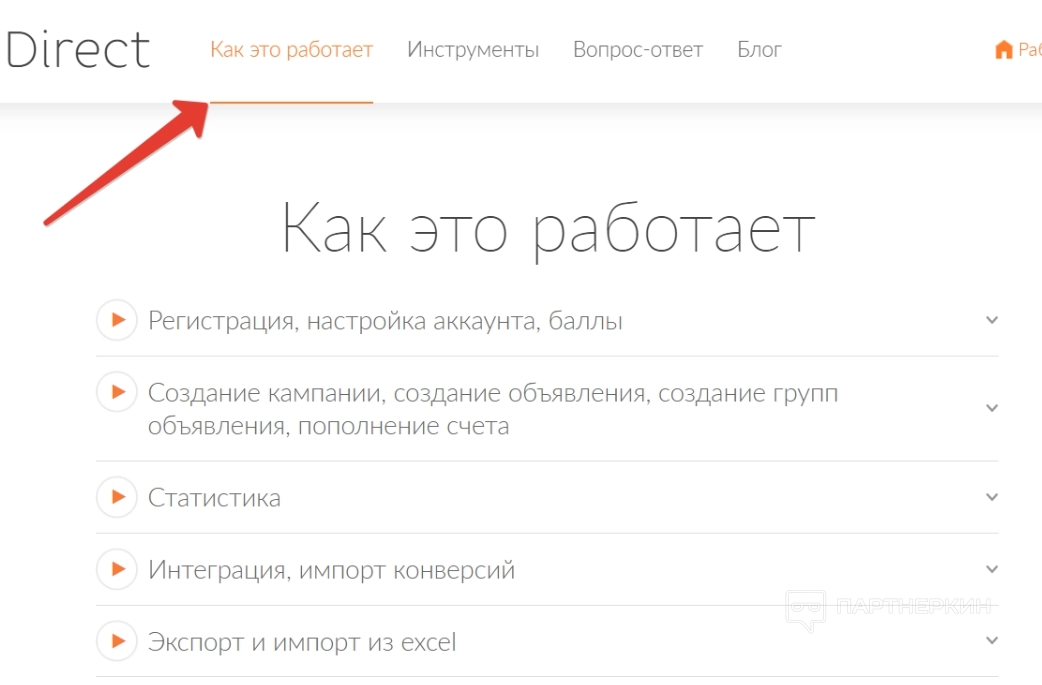Play video for 'Экспорт и импорт из excel'

point(117,641)
